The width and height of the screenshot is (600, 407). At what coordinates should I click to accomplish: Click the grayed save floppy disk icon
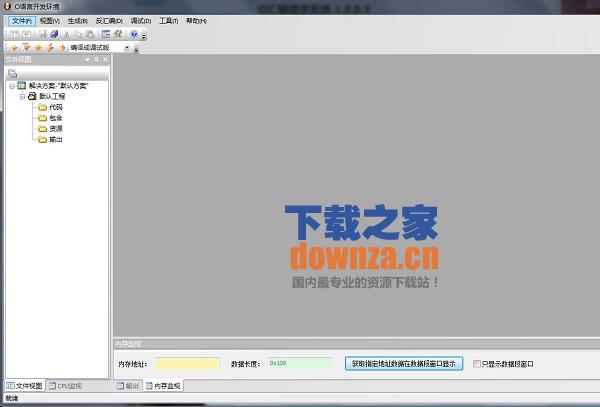(42, 34)
